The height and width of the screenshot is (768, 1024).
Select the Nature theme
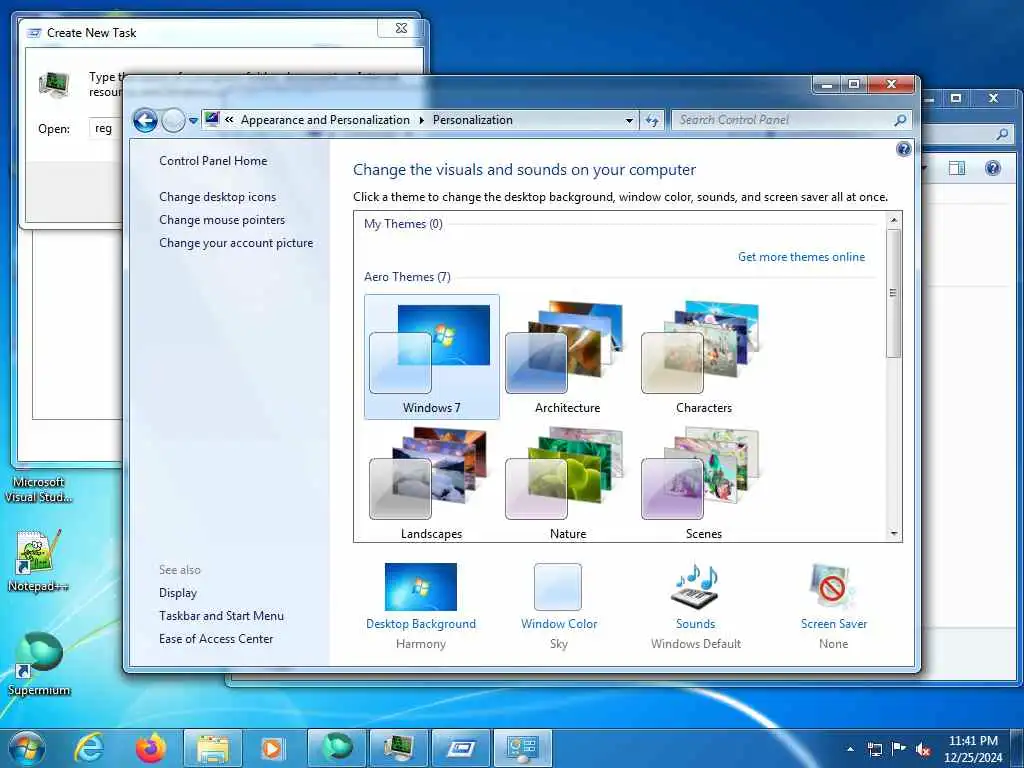click(x=568, y=483)
